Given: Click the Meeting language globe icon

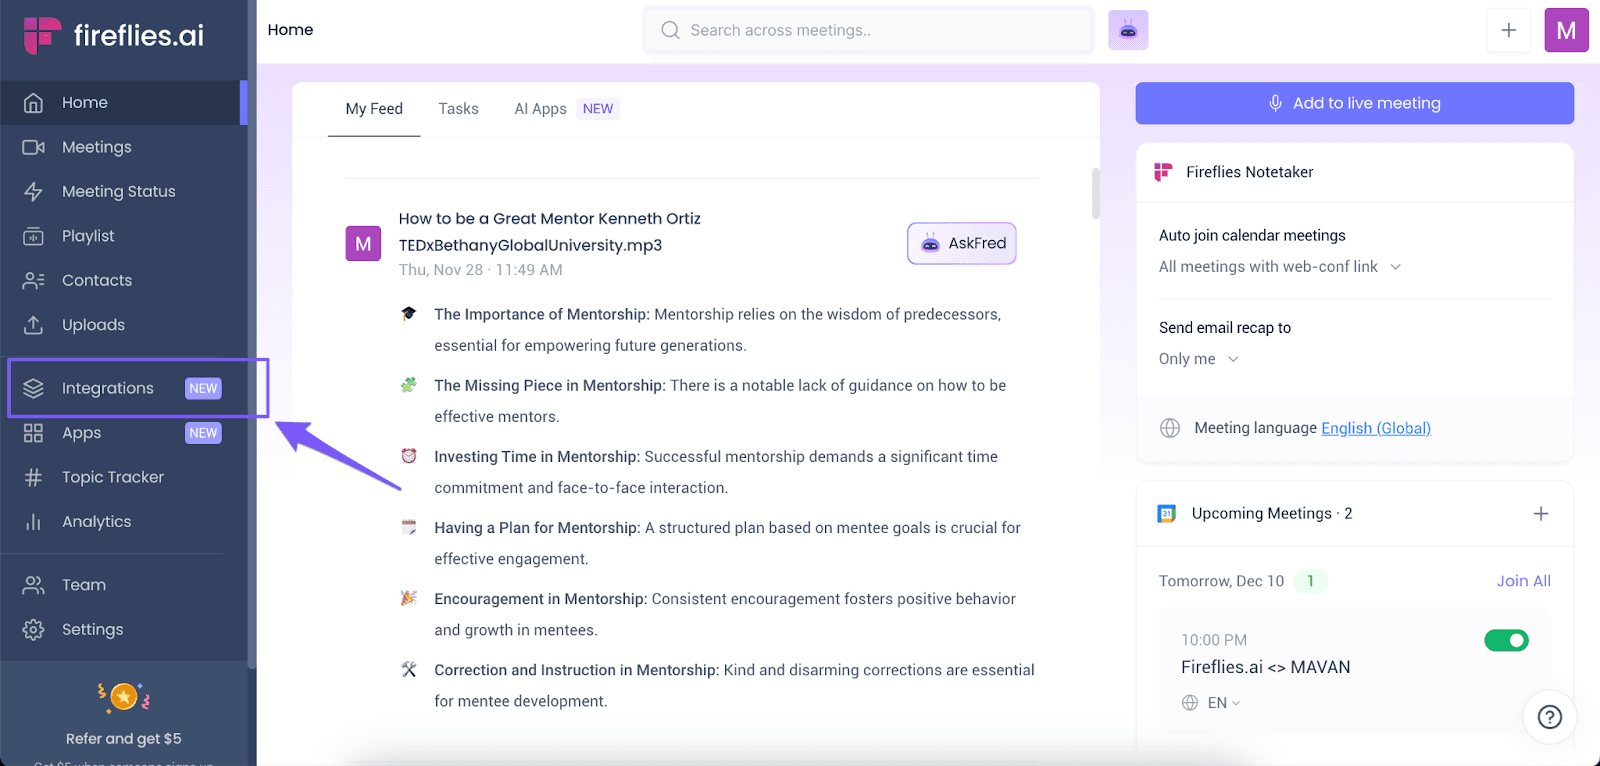Looking at the screenshot, I should (x=1170, y=428).
